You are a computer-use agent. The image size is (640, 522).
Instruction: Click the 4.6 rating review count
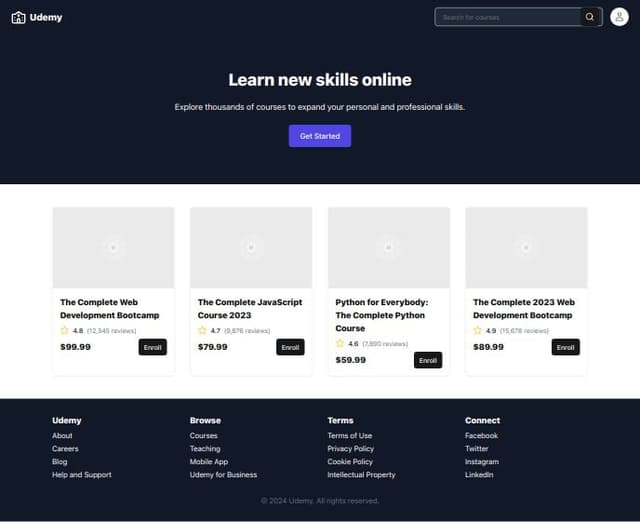385,344
